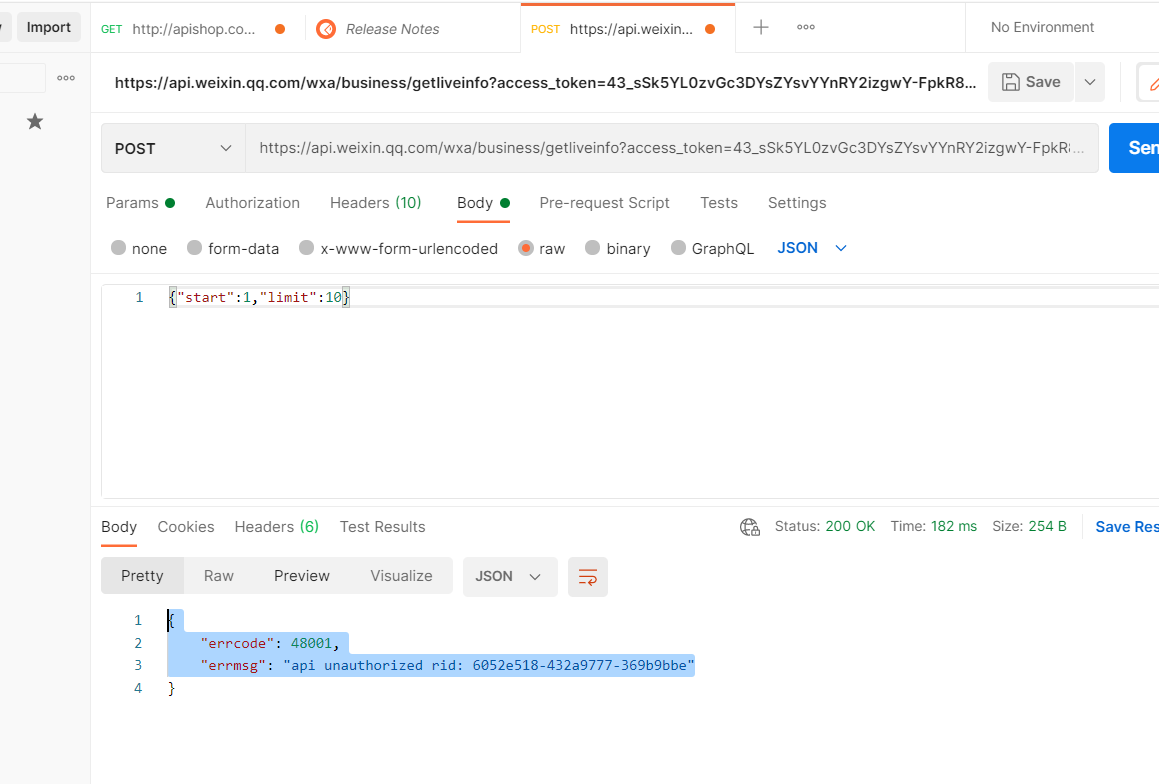This screenshot has width=1159, height=784.
Task: Click the request title URL text
Action: [x=545, y=83]
